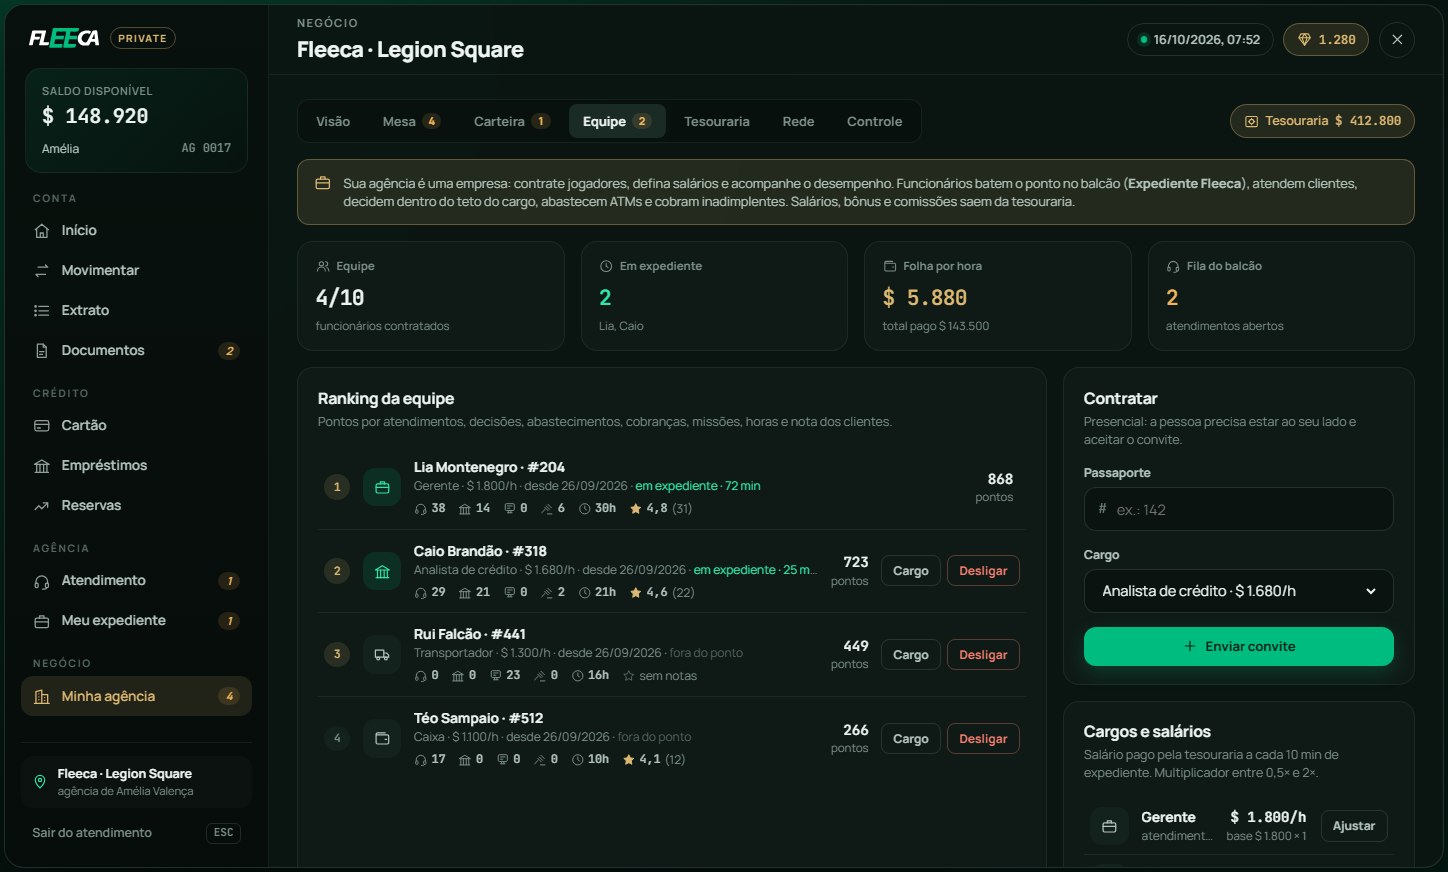Open the Cargo selector for Caio Brandão
This screenshot has height=872, width=1448.
(910, 571)
